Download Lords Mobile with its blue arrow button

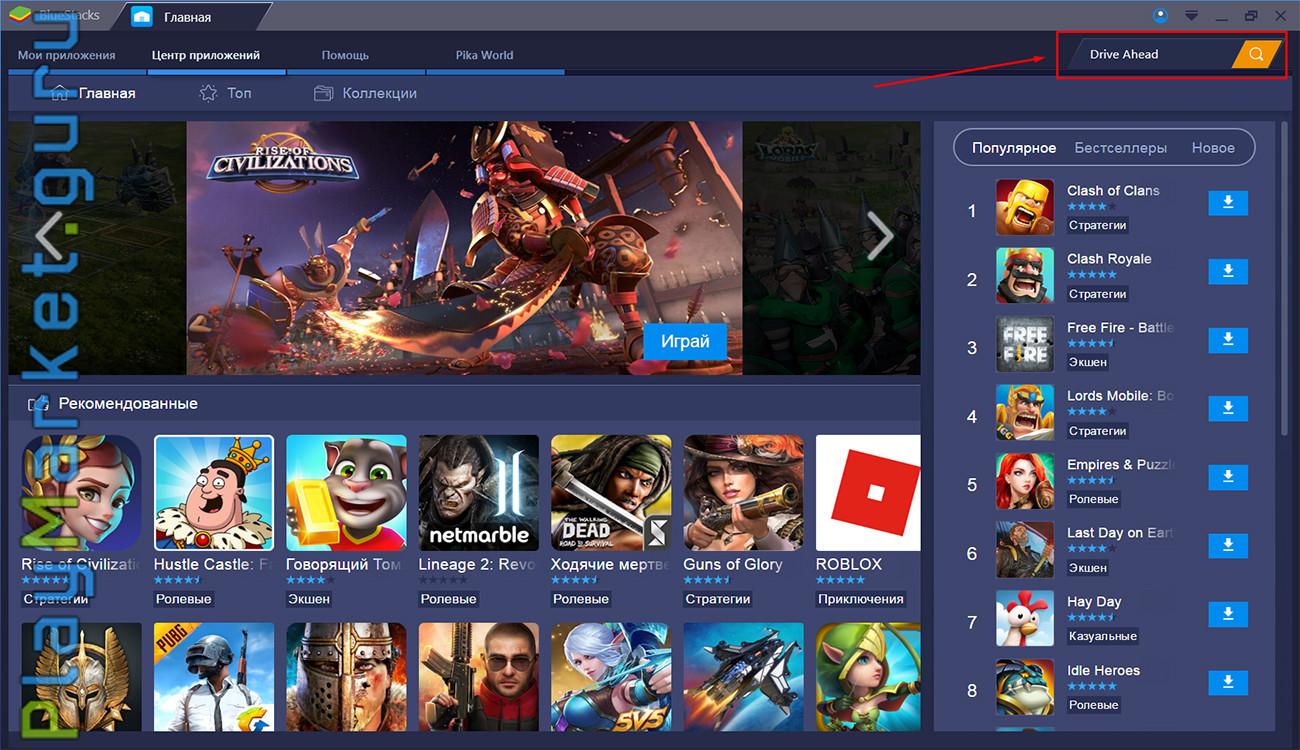pos(1228,408)
